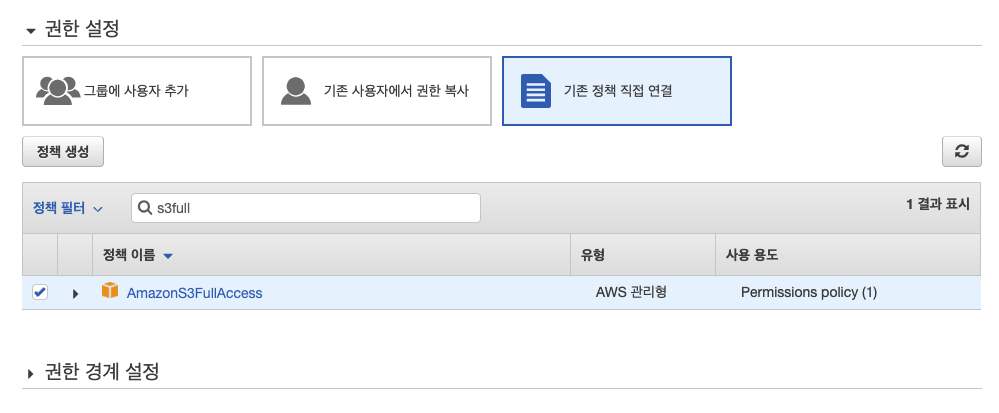Viewport: 999px width, 413px height.
Task: Click the search magnifier icon
Action: [x=144, y=208]
